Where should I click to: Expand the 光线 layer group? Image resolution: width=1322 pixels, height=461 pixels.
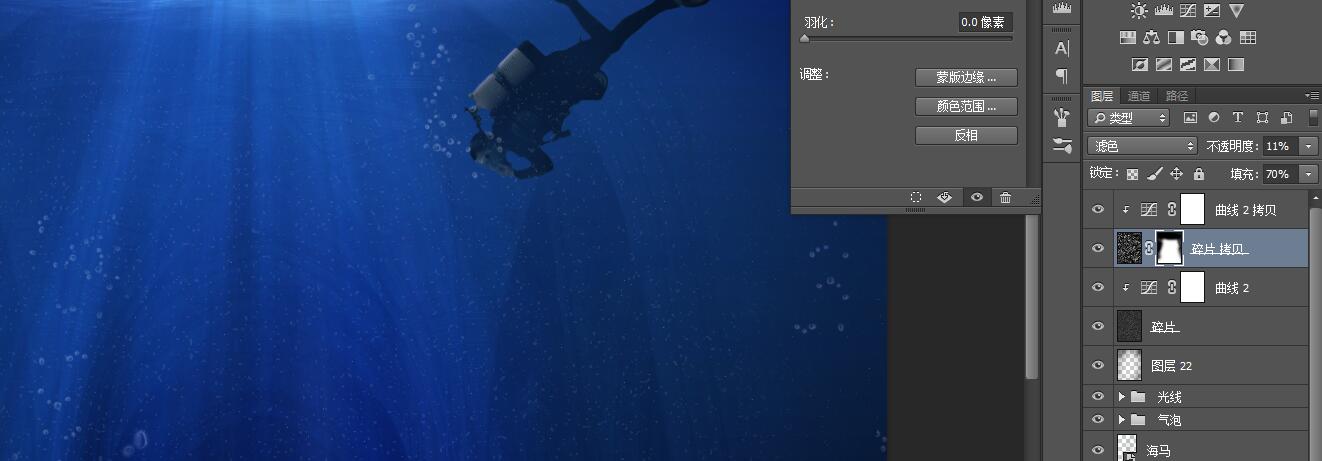(x=1122, y=397)
